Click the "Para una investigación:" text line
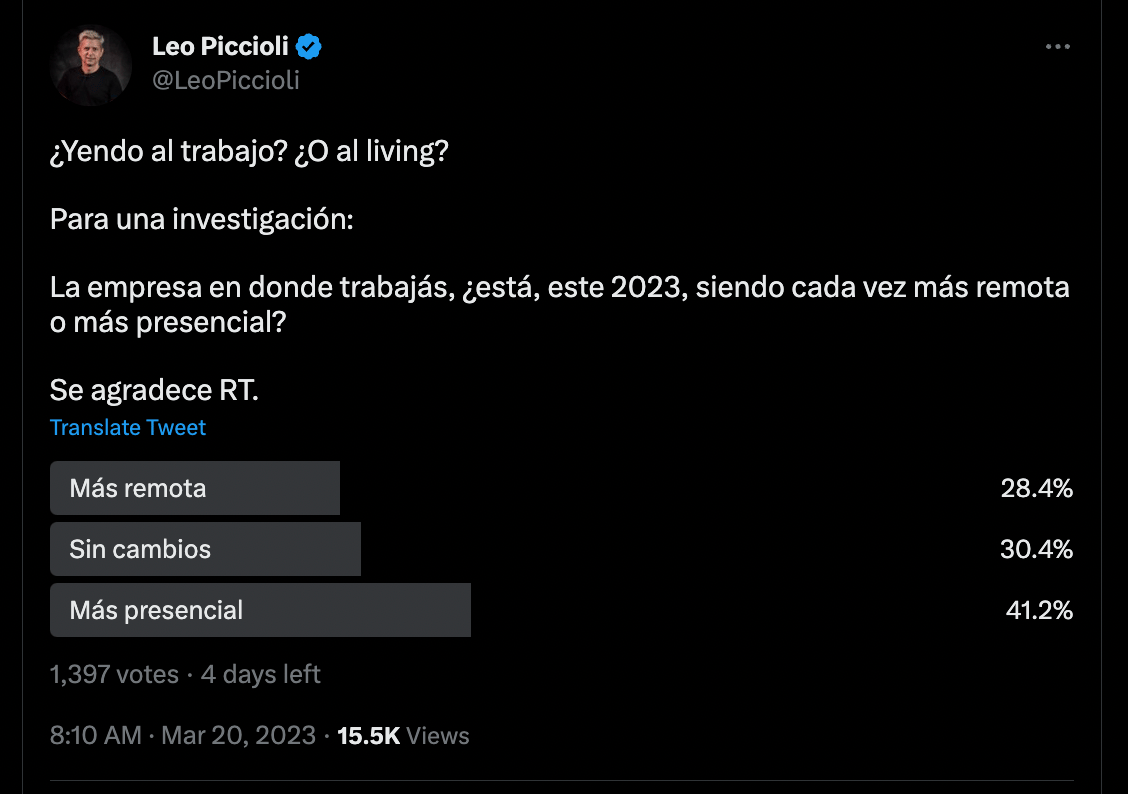The height and width of the screenshot is (794, 1128). [201, 219]
